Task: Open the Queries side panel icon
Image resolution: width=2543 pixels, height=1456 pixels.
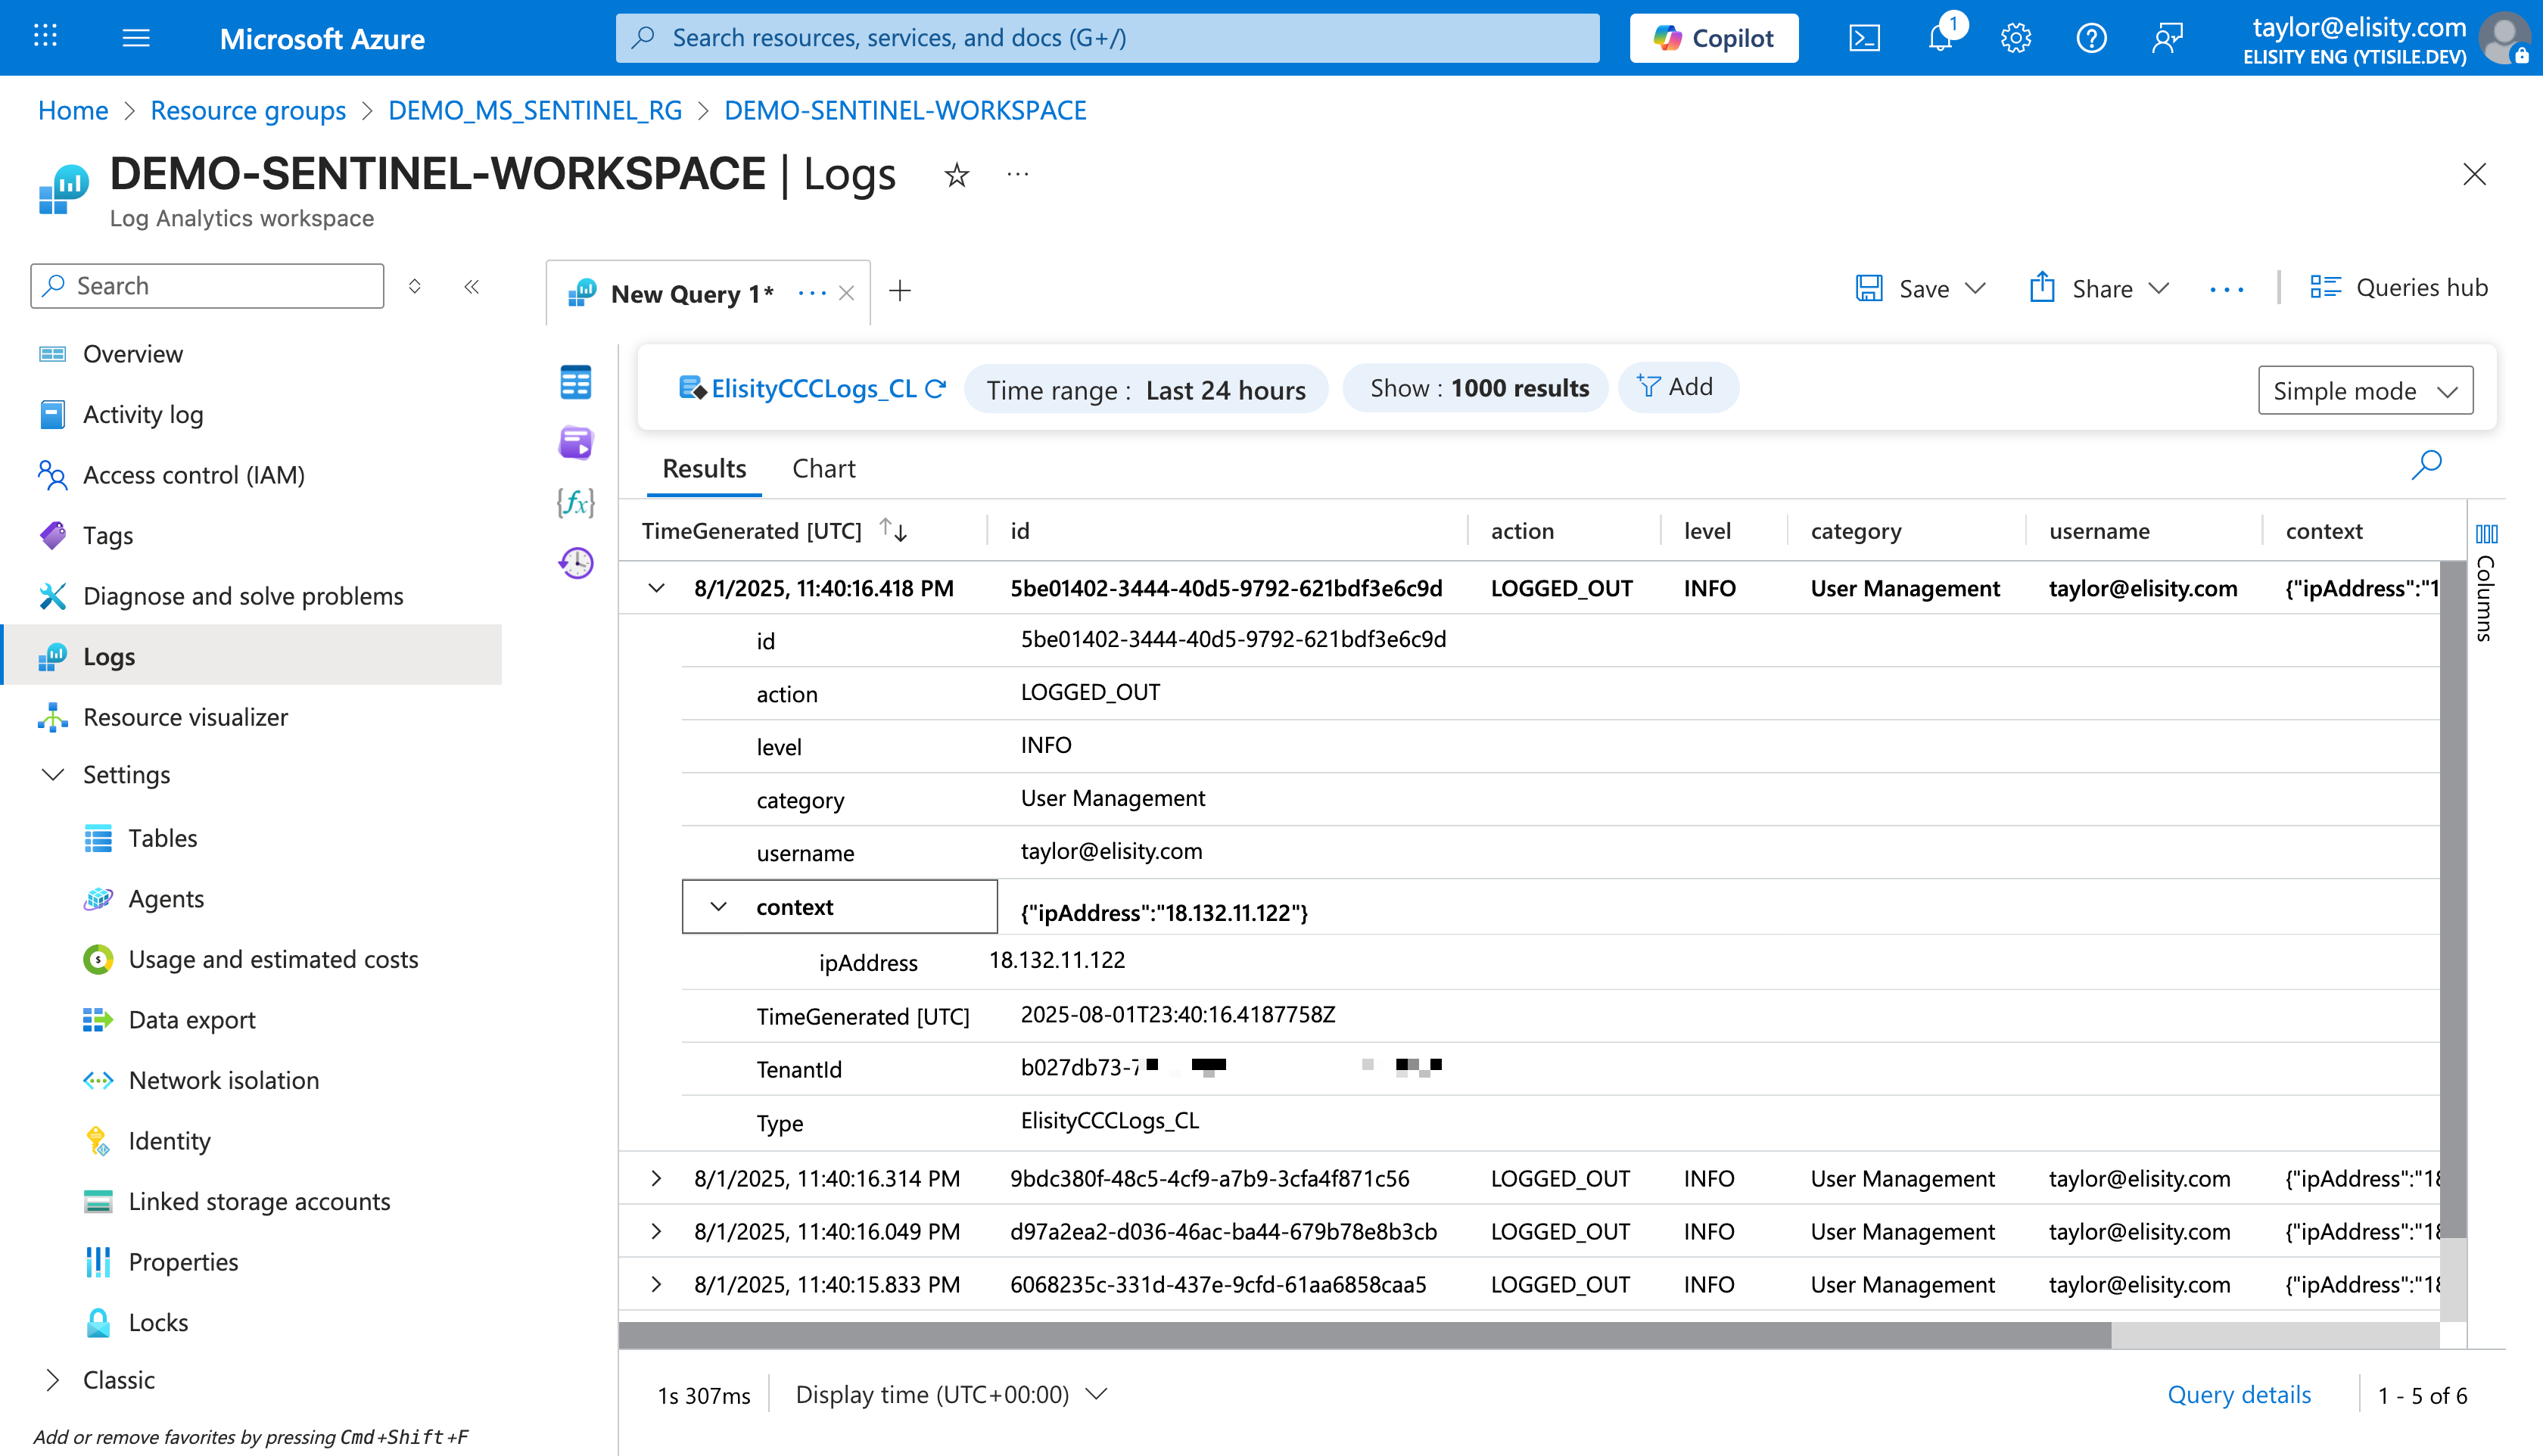Action: (x=576, y=441)
